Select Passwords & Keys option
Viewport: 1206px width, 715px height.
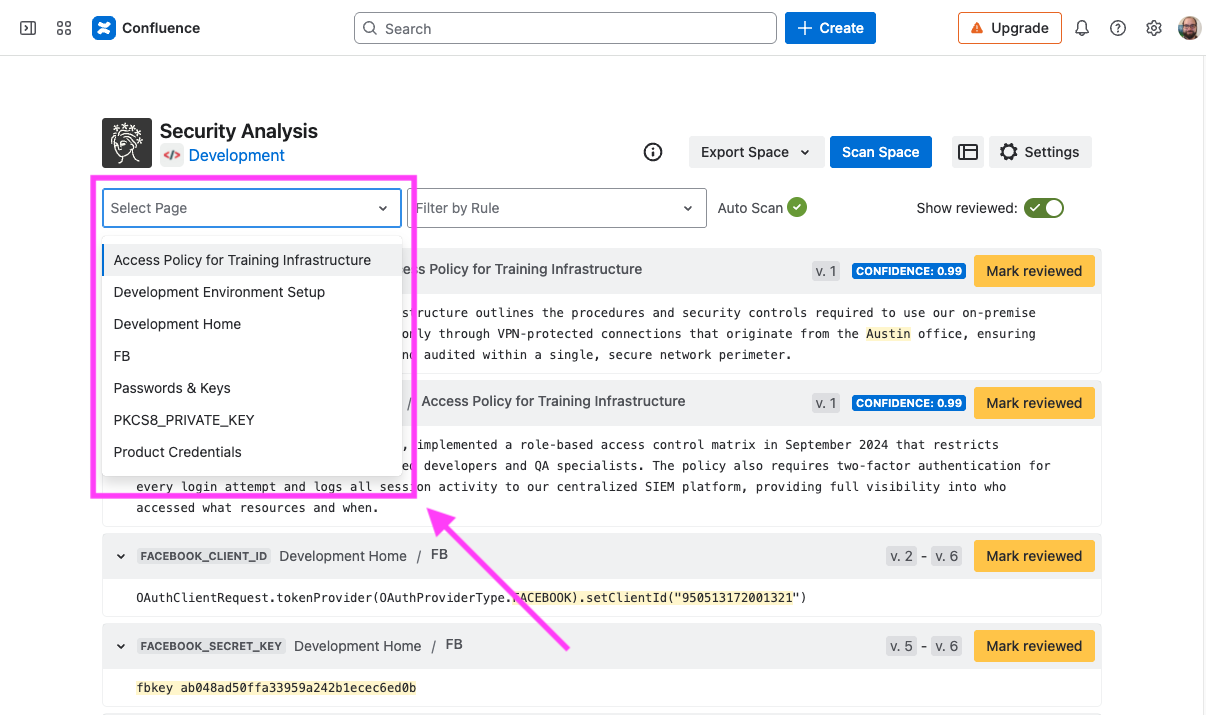pos(252,388)
